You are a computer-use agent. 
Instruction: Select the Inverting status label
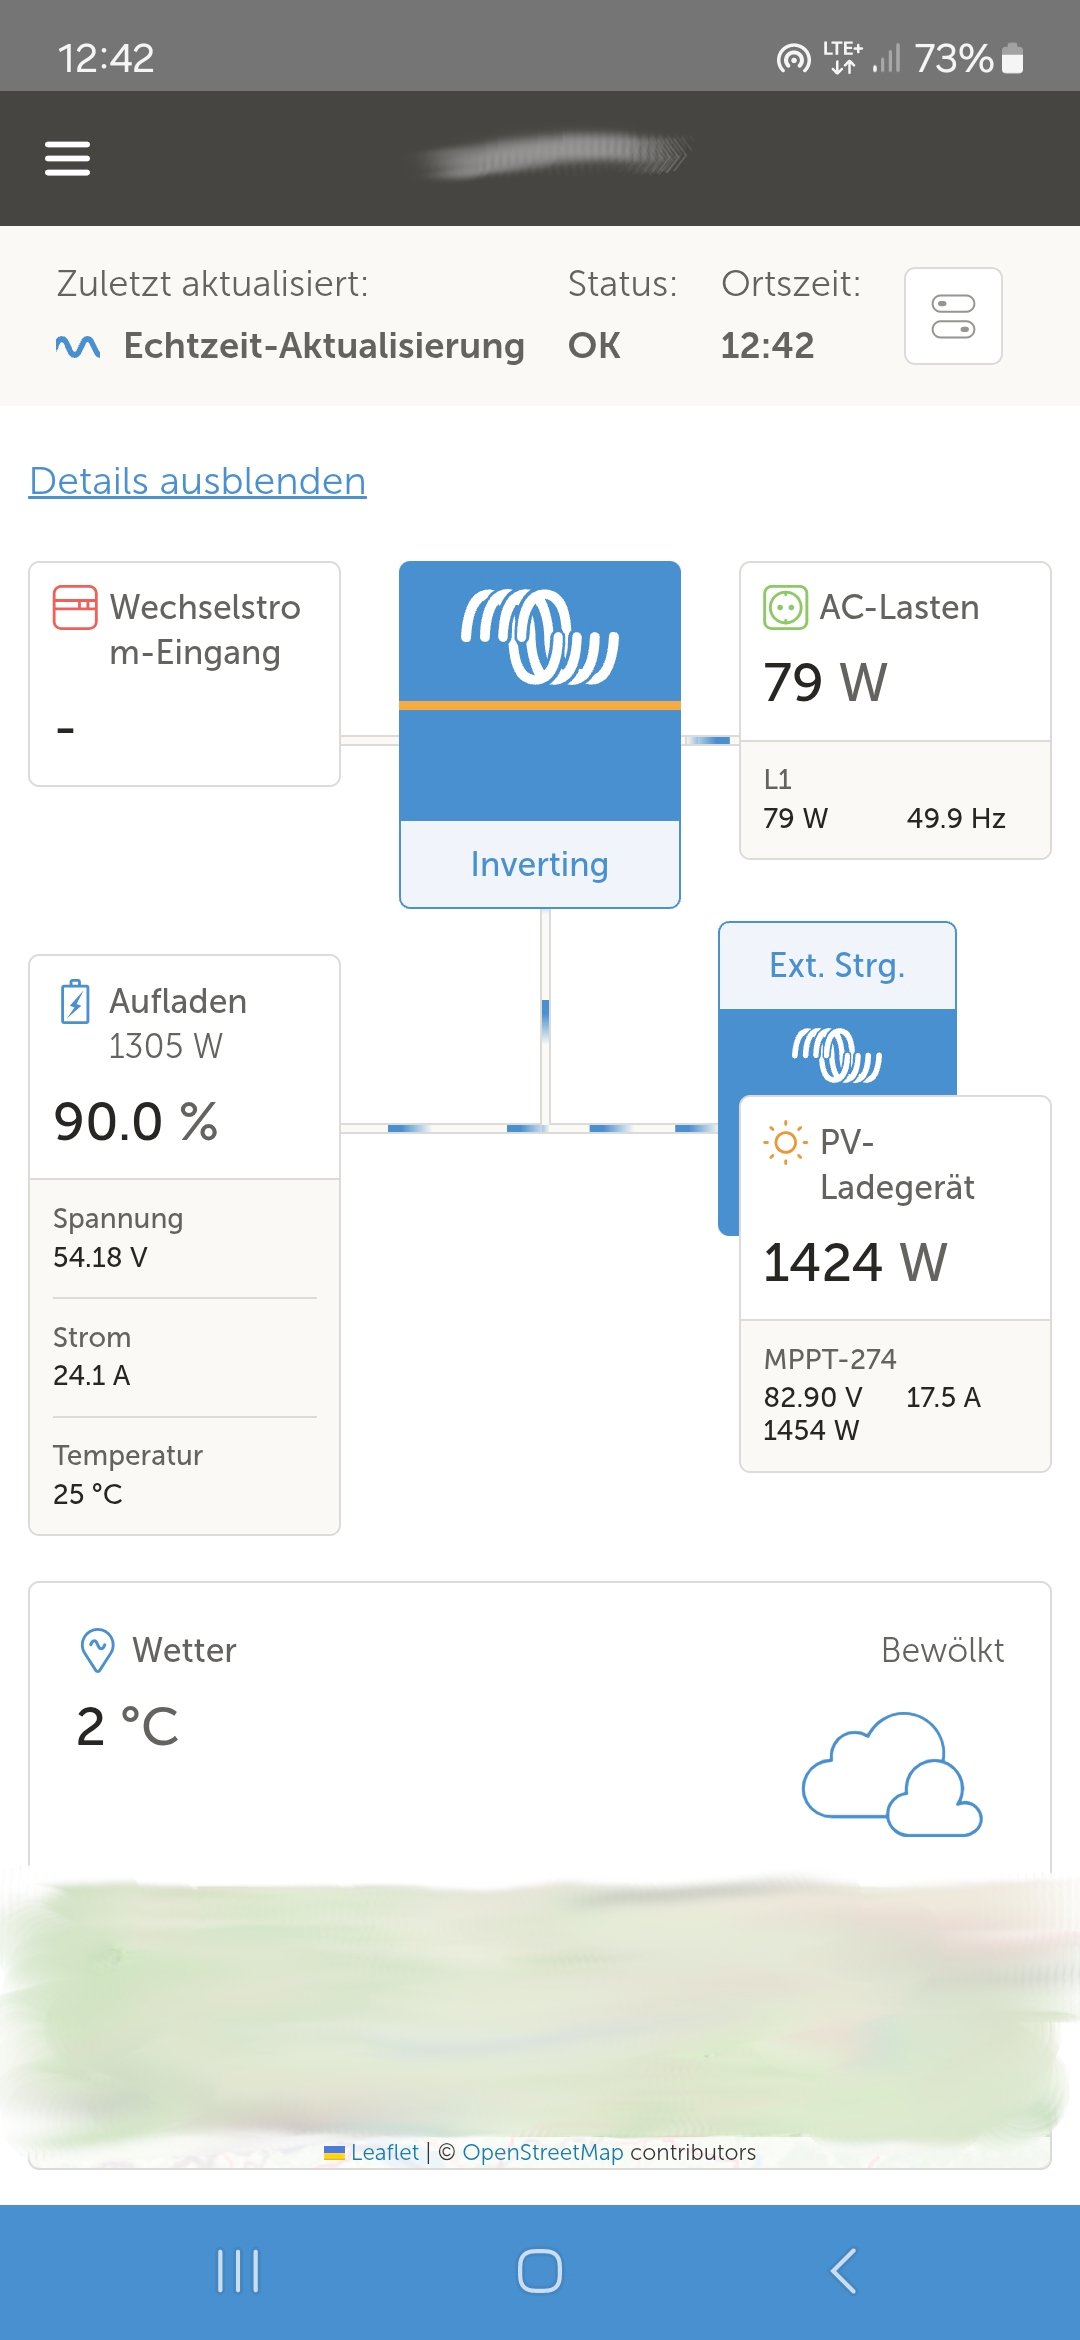[540, 864]
